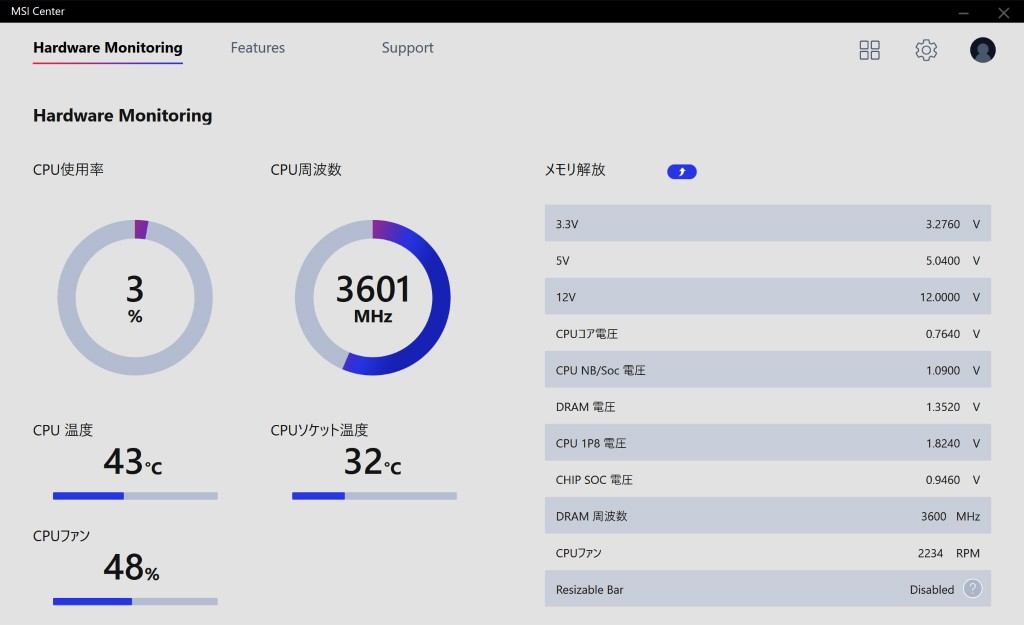Select the CPUコア電圧 row
1024x625 pixels.
[x=767, y=333]
